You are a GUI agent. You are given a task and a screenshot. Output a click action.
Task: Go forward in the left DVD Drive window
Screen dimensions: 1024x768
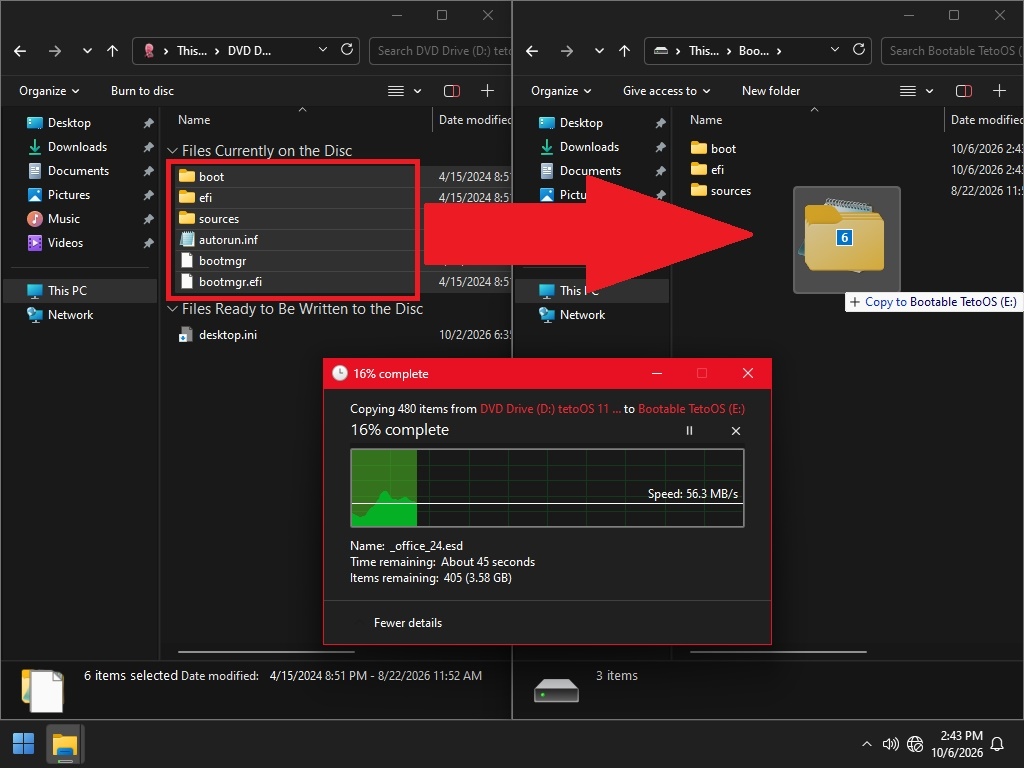(x=55, y=51)
